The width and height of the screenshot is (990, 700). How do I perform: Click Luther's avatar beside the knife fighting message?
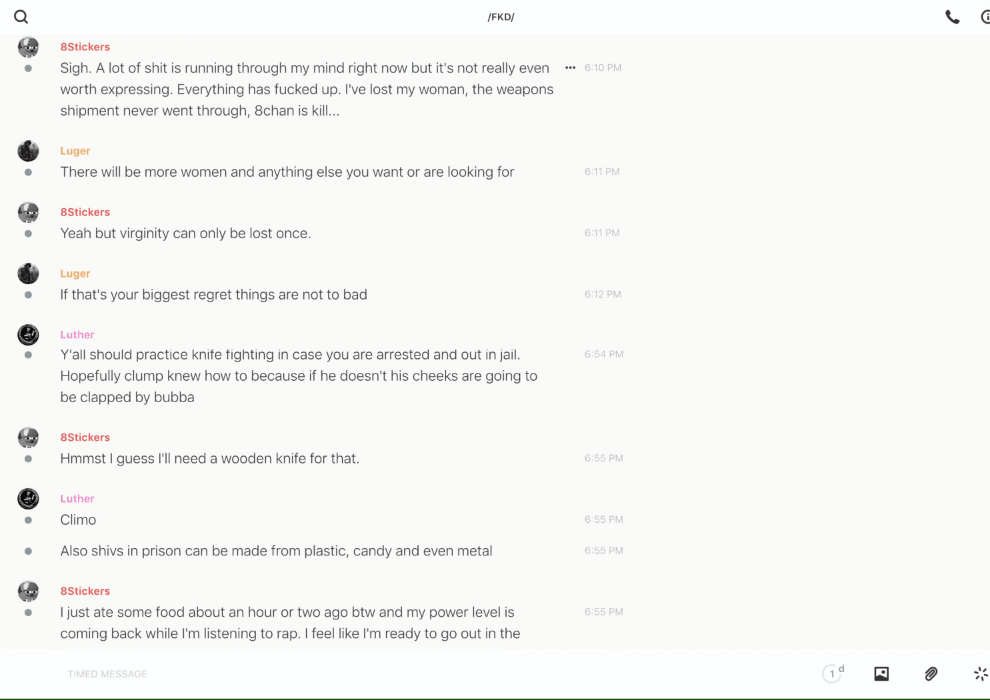point(28,335)
